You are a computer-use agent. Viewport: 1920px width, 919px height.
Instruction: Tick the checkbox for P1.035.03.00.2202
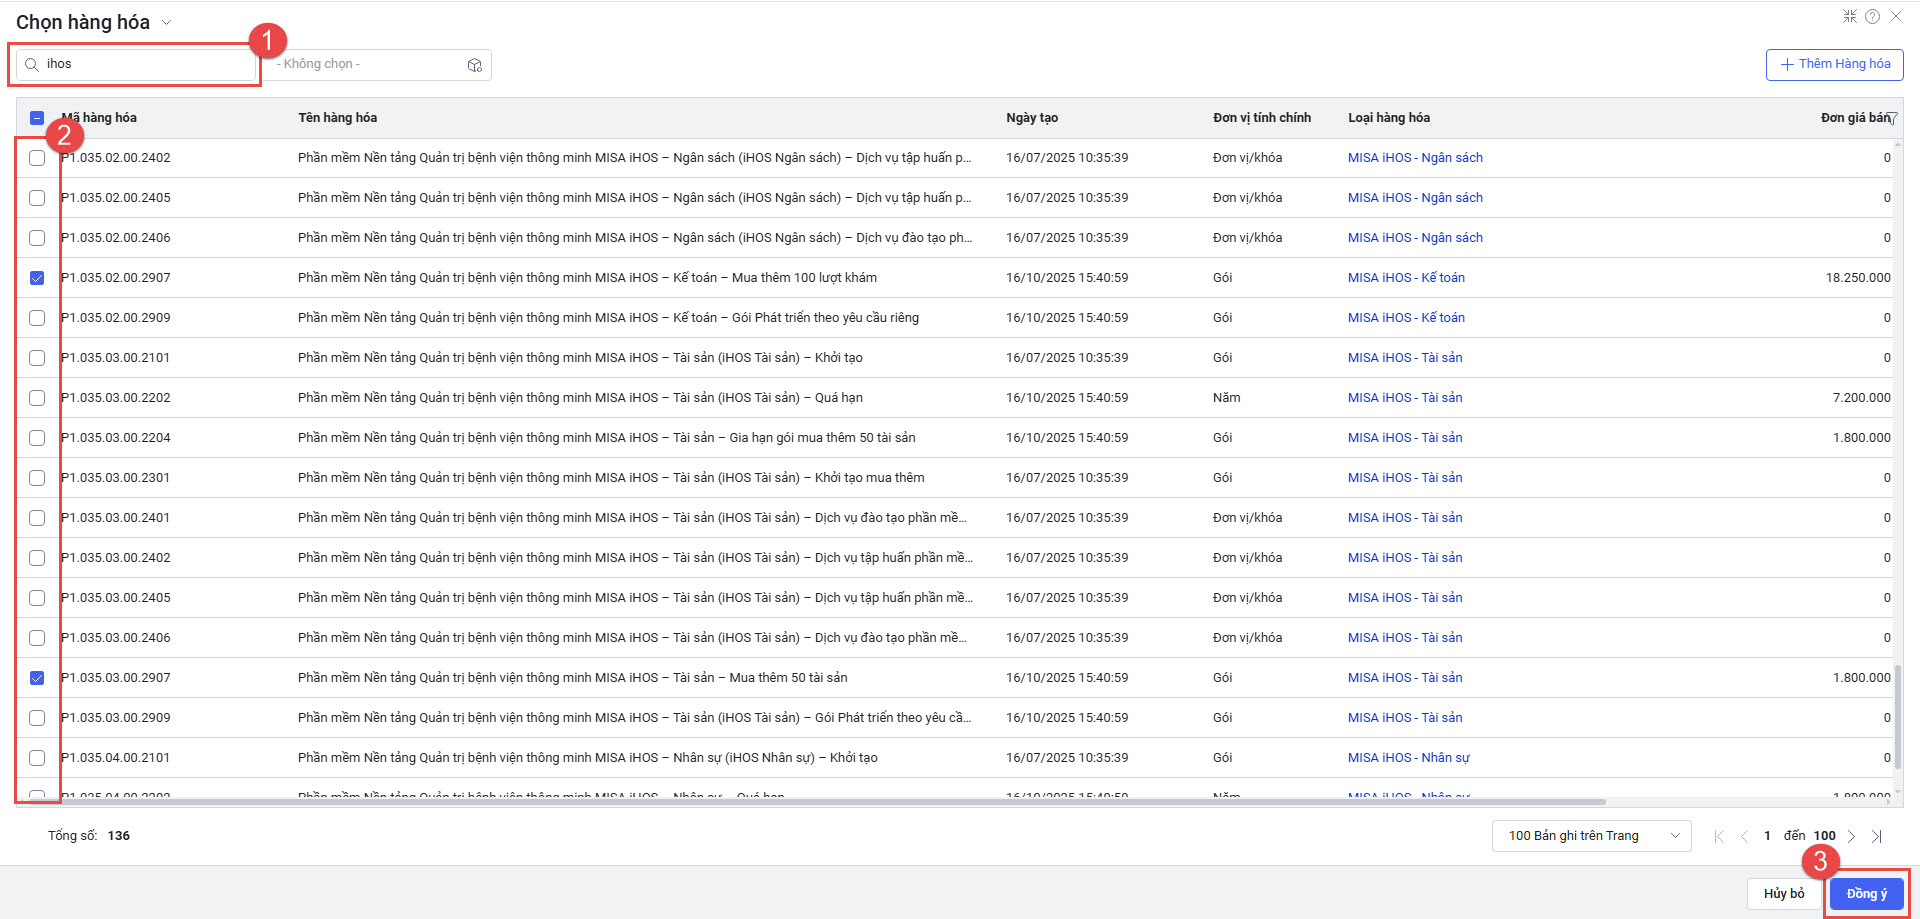tap(37, 398)
